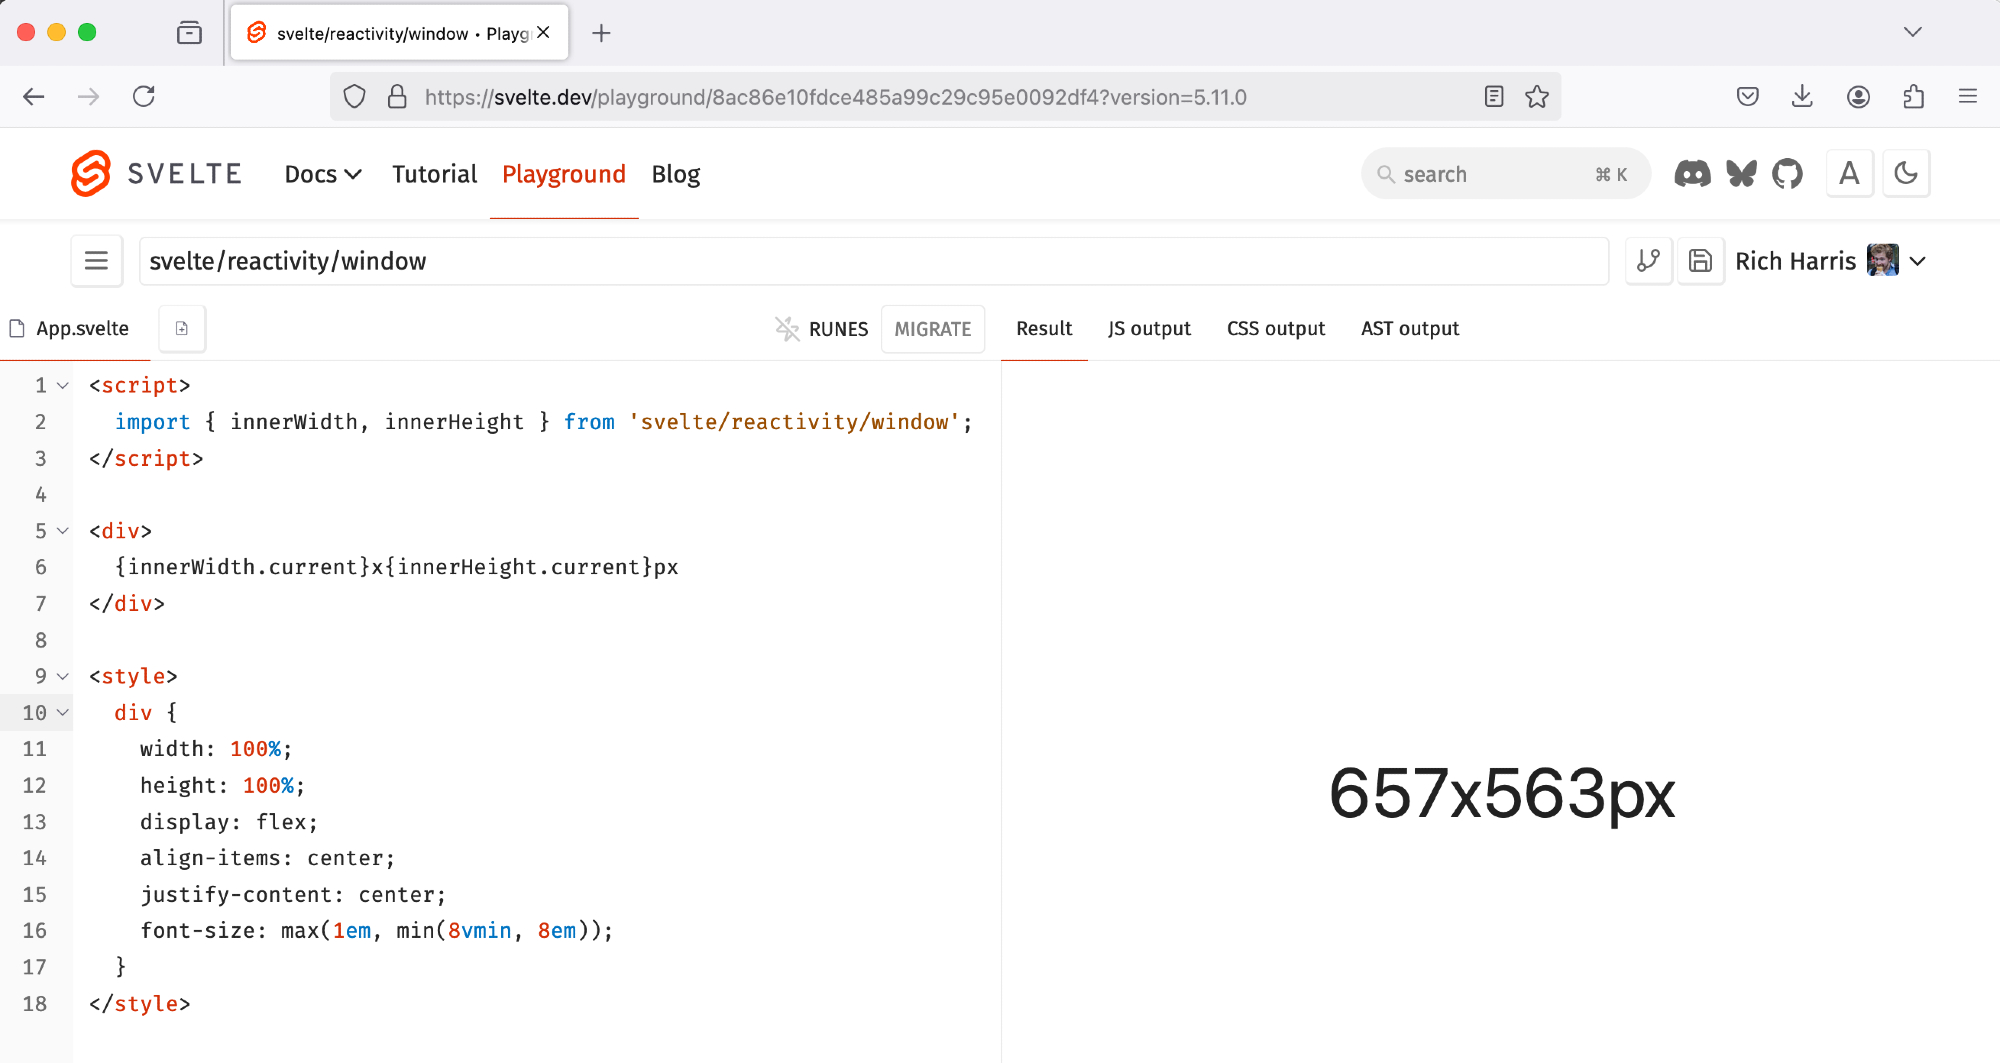Open the playground hamburger menu
Viewport: 2000px width, 1063px height.
point(97,261)
